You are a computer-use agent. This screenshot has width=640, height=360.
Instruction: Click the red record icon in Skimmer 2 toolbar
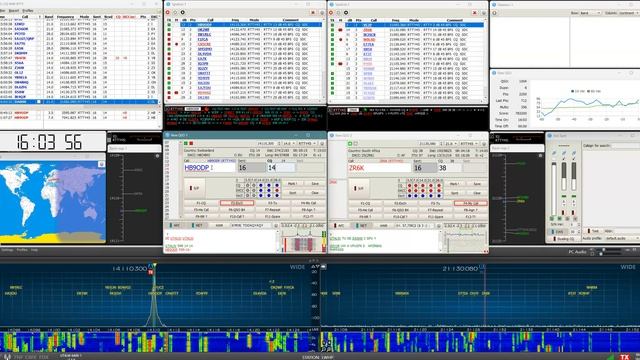pos(331,13)
